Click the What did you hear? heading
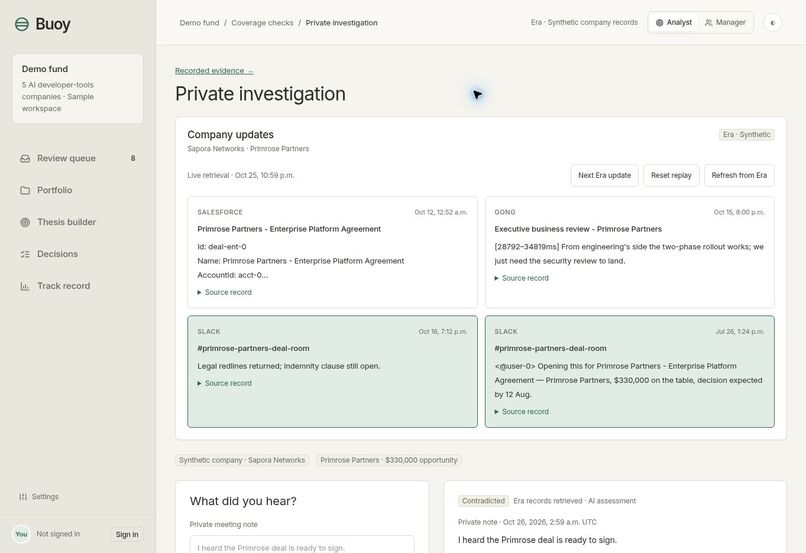This screenshot has width=806, height=553. coord(243,501)
